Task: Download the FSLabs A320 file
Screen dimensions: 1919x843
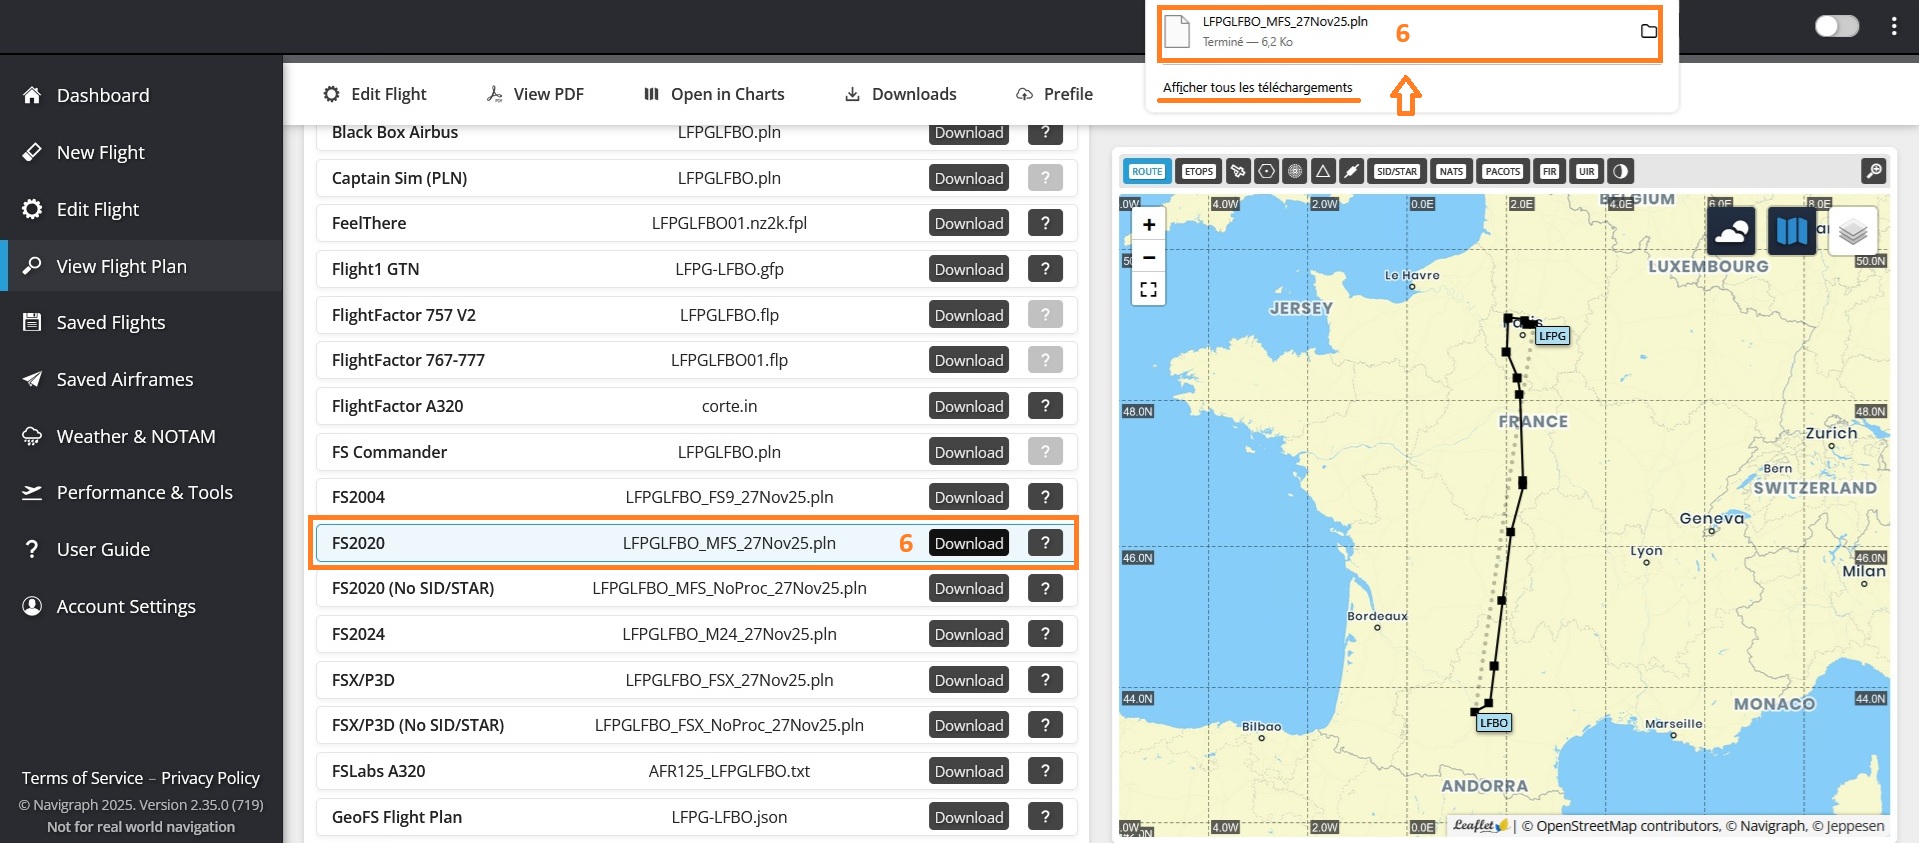Action: 969,771
